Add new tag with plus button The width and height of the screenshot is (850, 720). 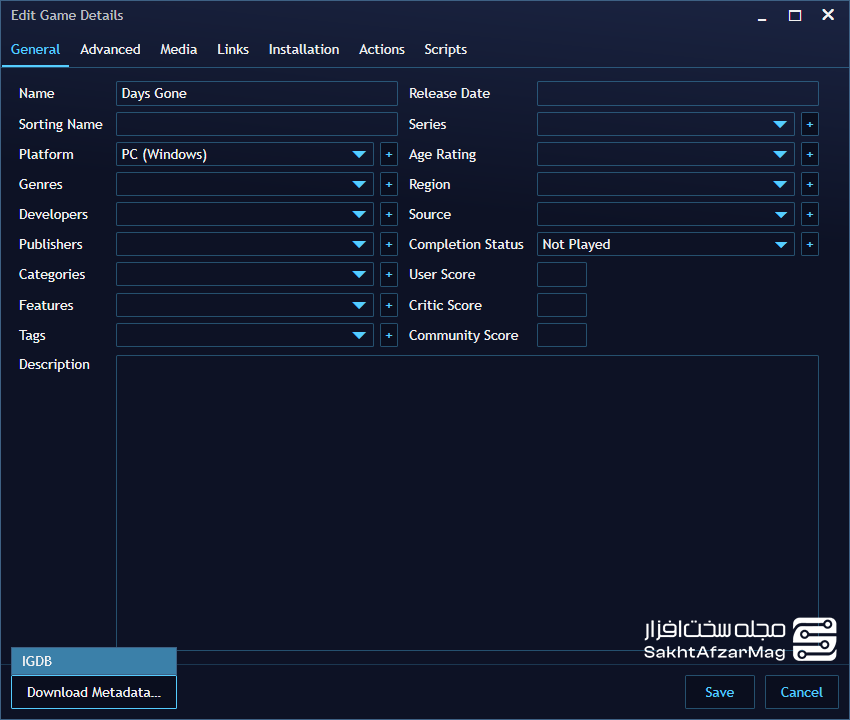click(389, 336)
